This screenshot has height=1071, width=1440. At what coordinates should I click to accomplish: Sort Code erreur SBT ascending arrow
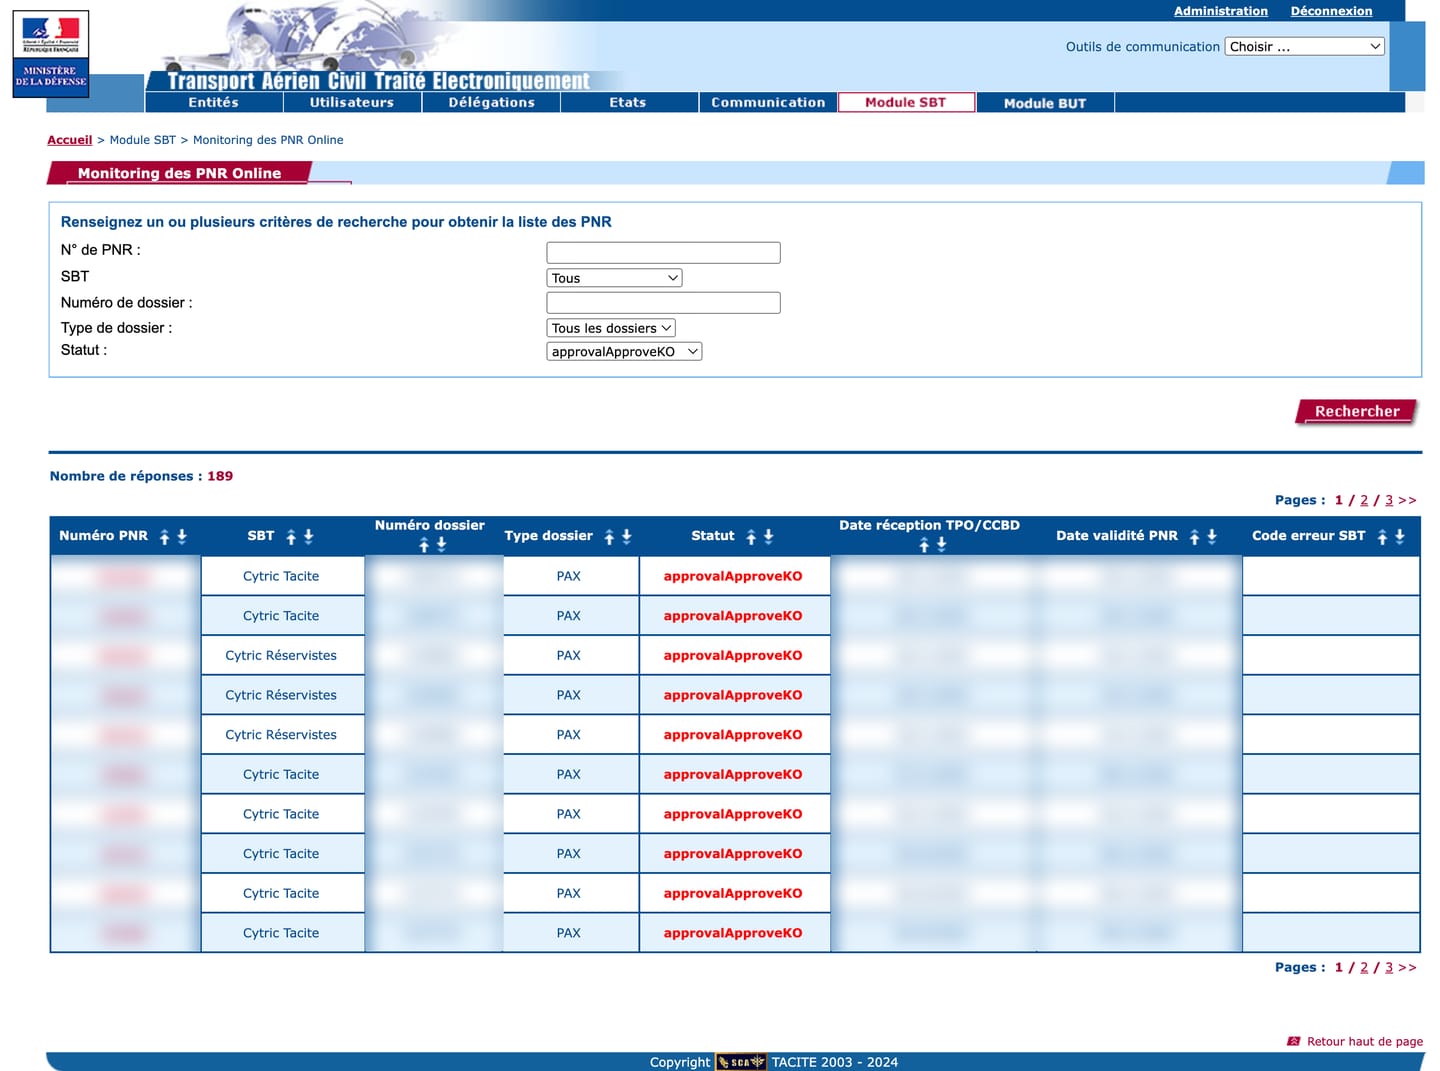[1382, 537]
